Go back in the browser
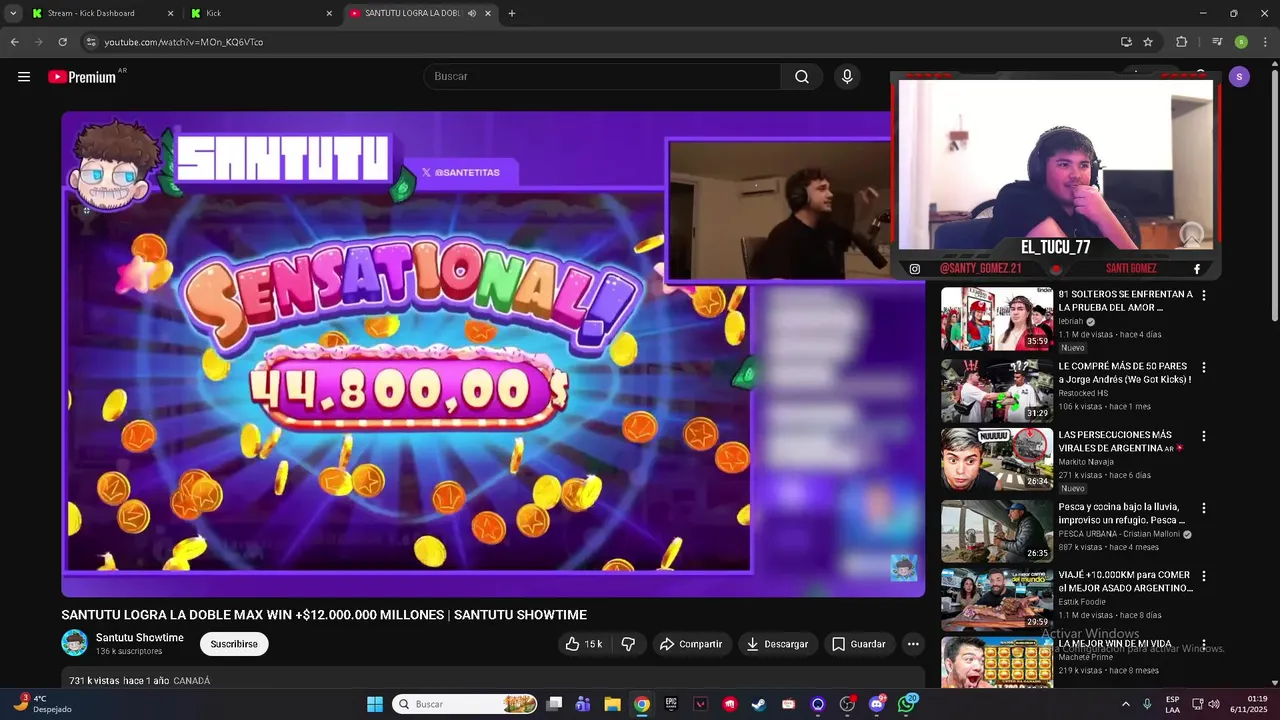1280x720 pixels. [15, 42]
